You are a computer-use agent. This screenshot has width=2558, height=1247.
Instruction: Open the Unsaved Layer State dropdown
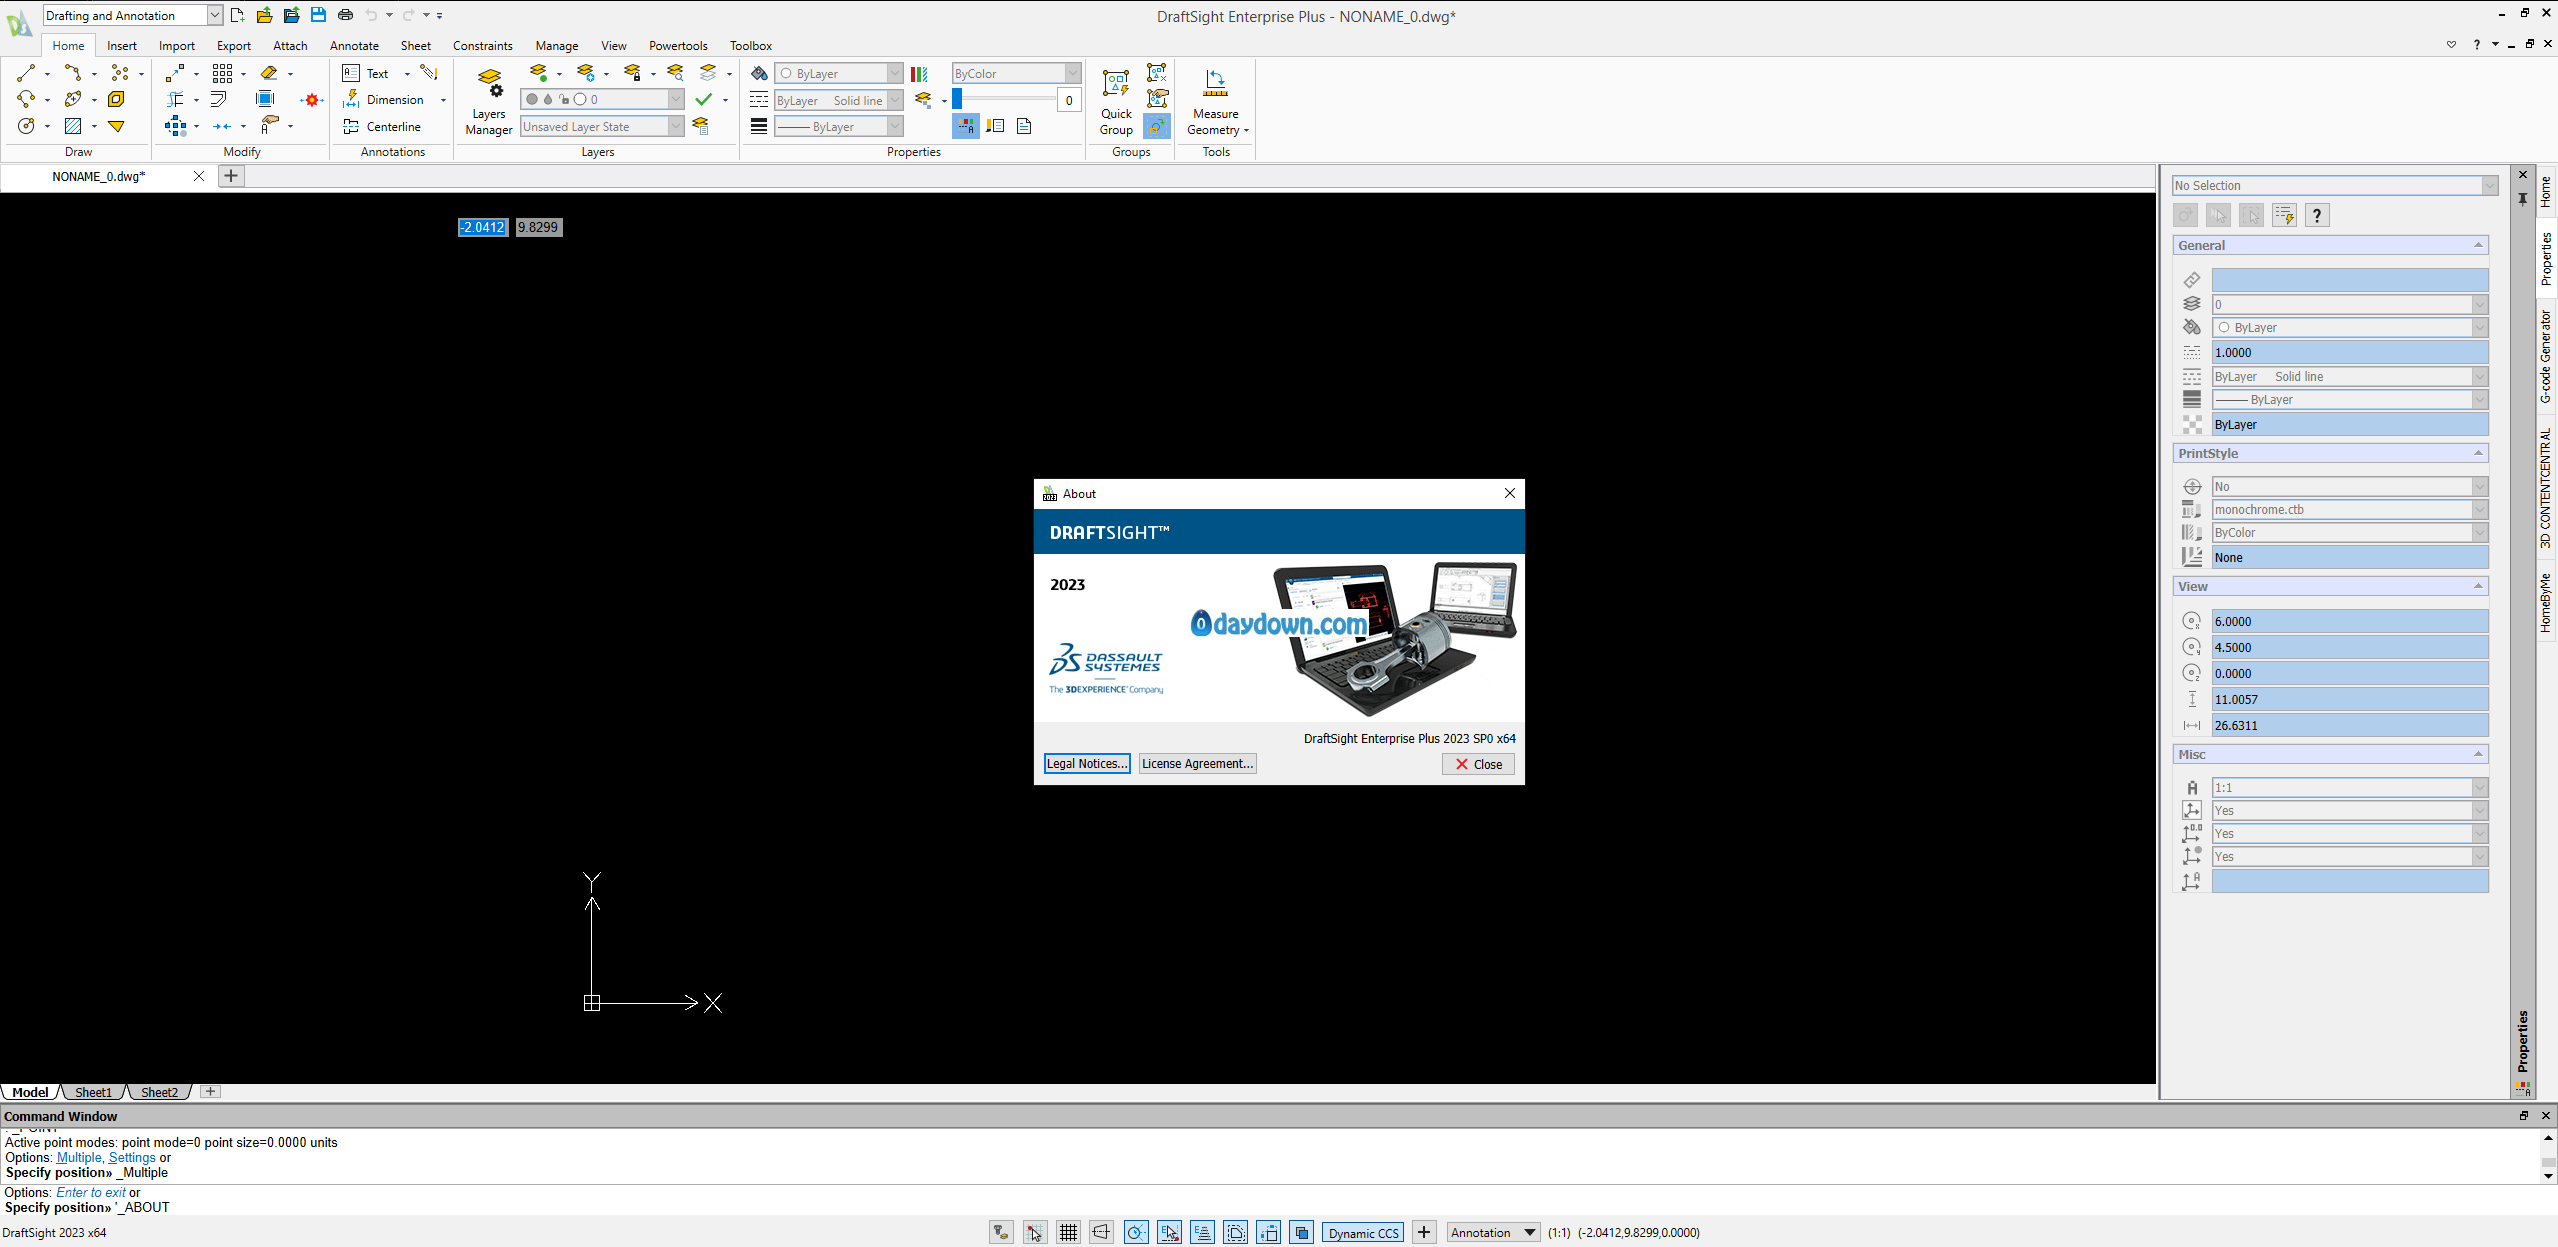pos(676,126)
